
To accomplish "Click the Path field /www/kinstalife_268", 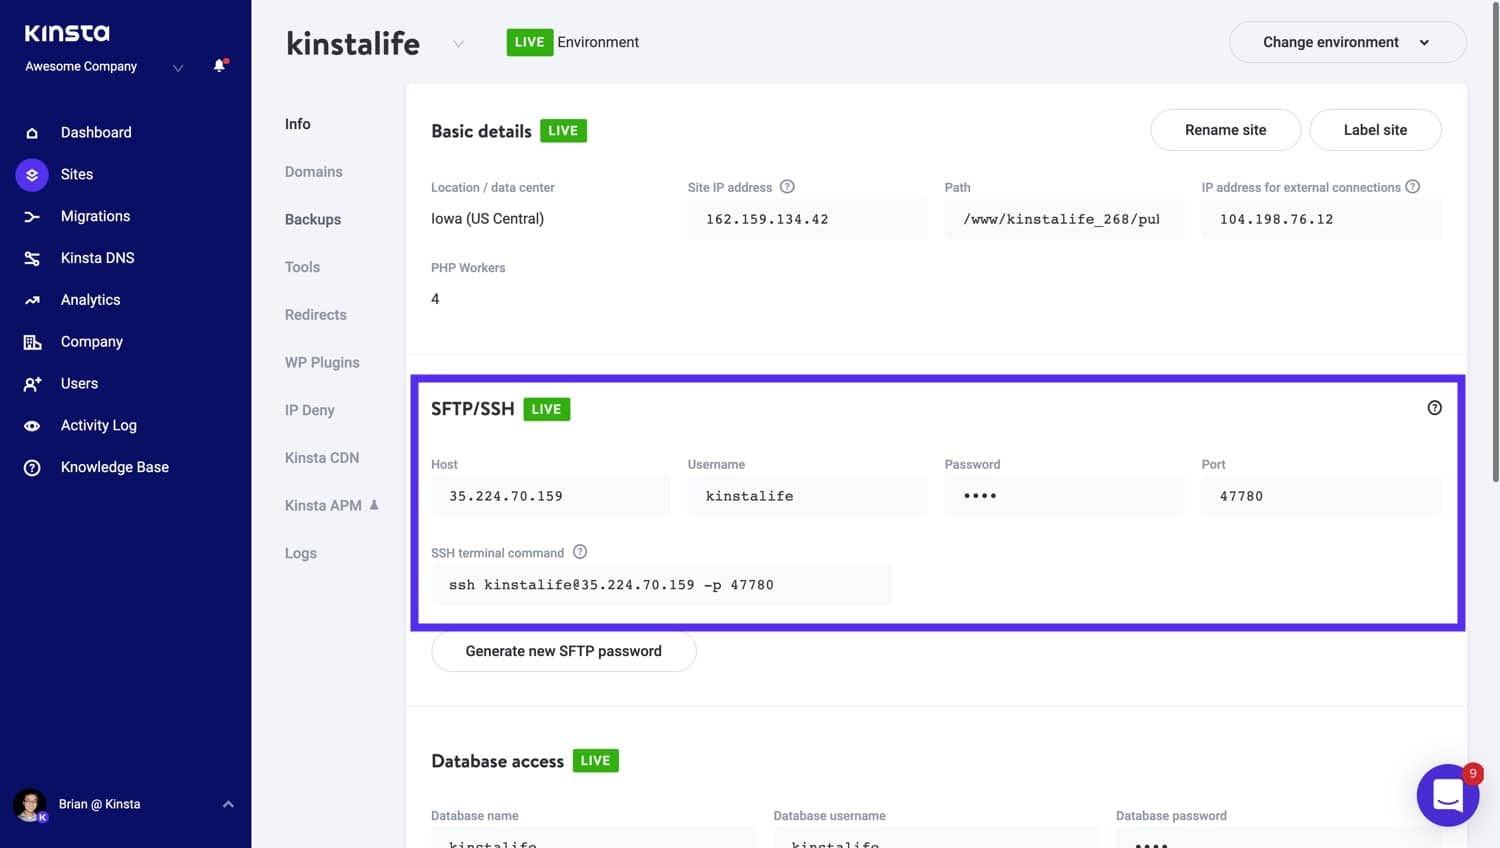I will click(1064, 219).
